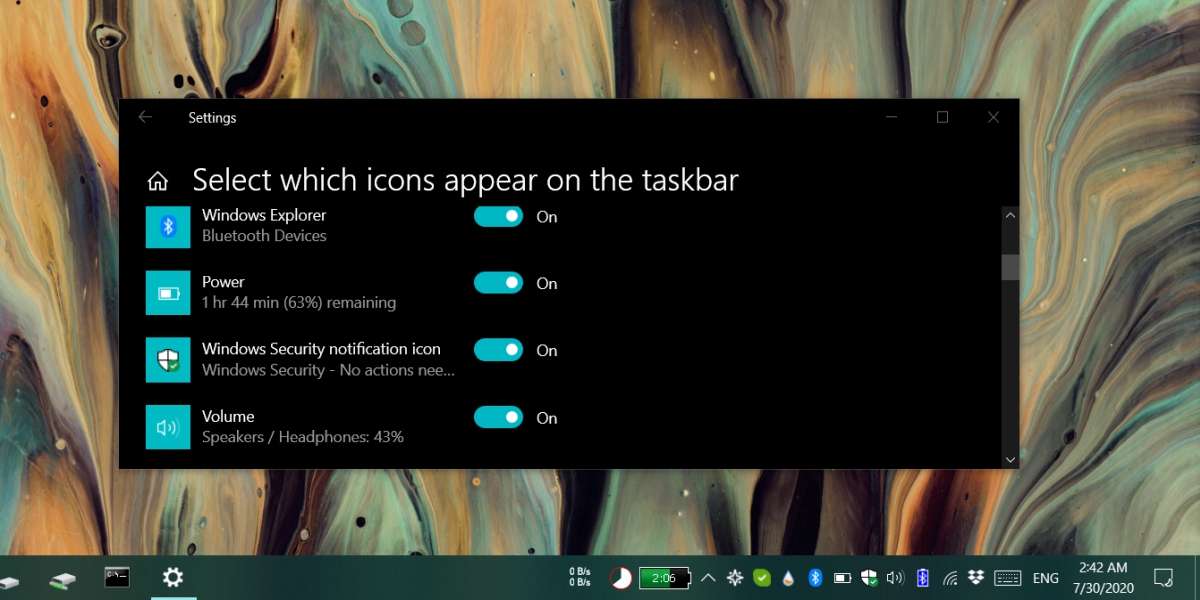Switch off the Volume icon toggle
This screenshot has width=1200, height=600.
coord(498,417)
